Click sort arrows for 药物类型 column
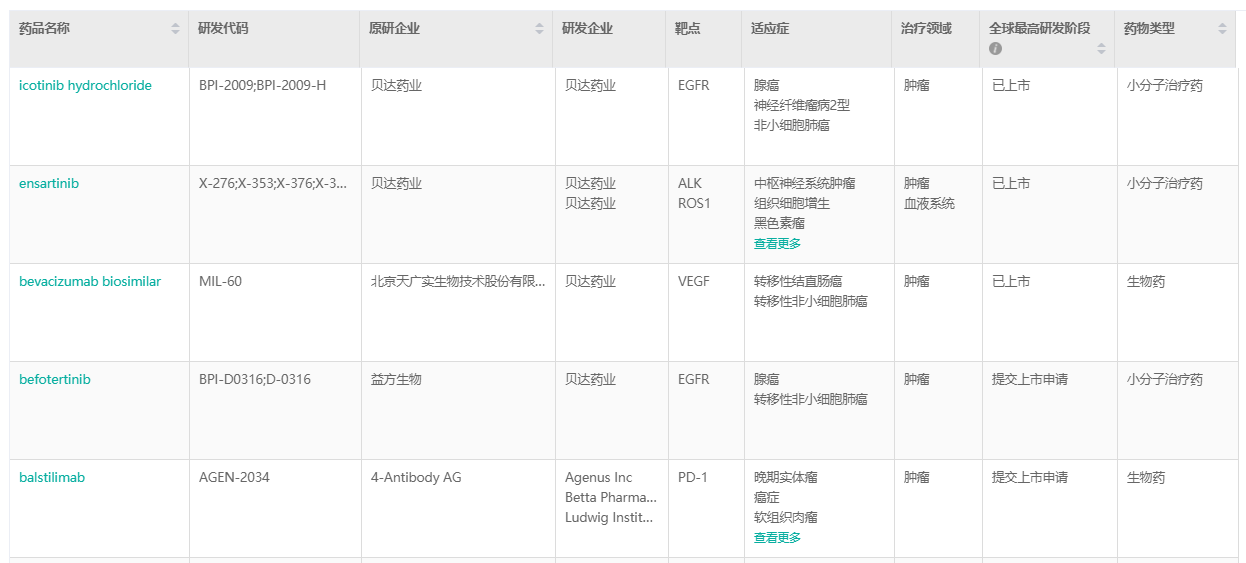 (1222, 29)
